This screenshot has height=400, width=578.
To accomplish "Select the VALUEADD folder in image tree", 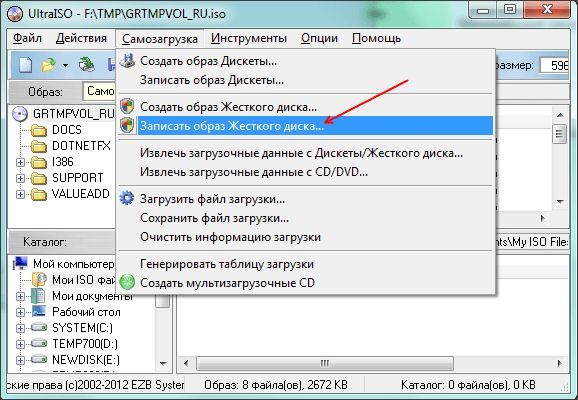I will [81, 194].
